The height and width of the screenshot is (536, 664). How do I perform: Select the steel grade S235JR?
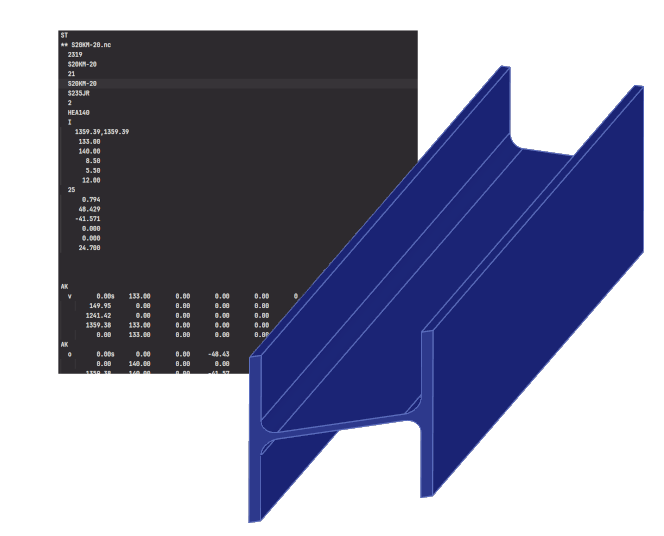click(x=78, y=94)
